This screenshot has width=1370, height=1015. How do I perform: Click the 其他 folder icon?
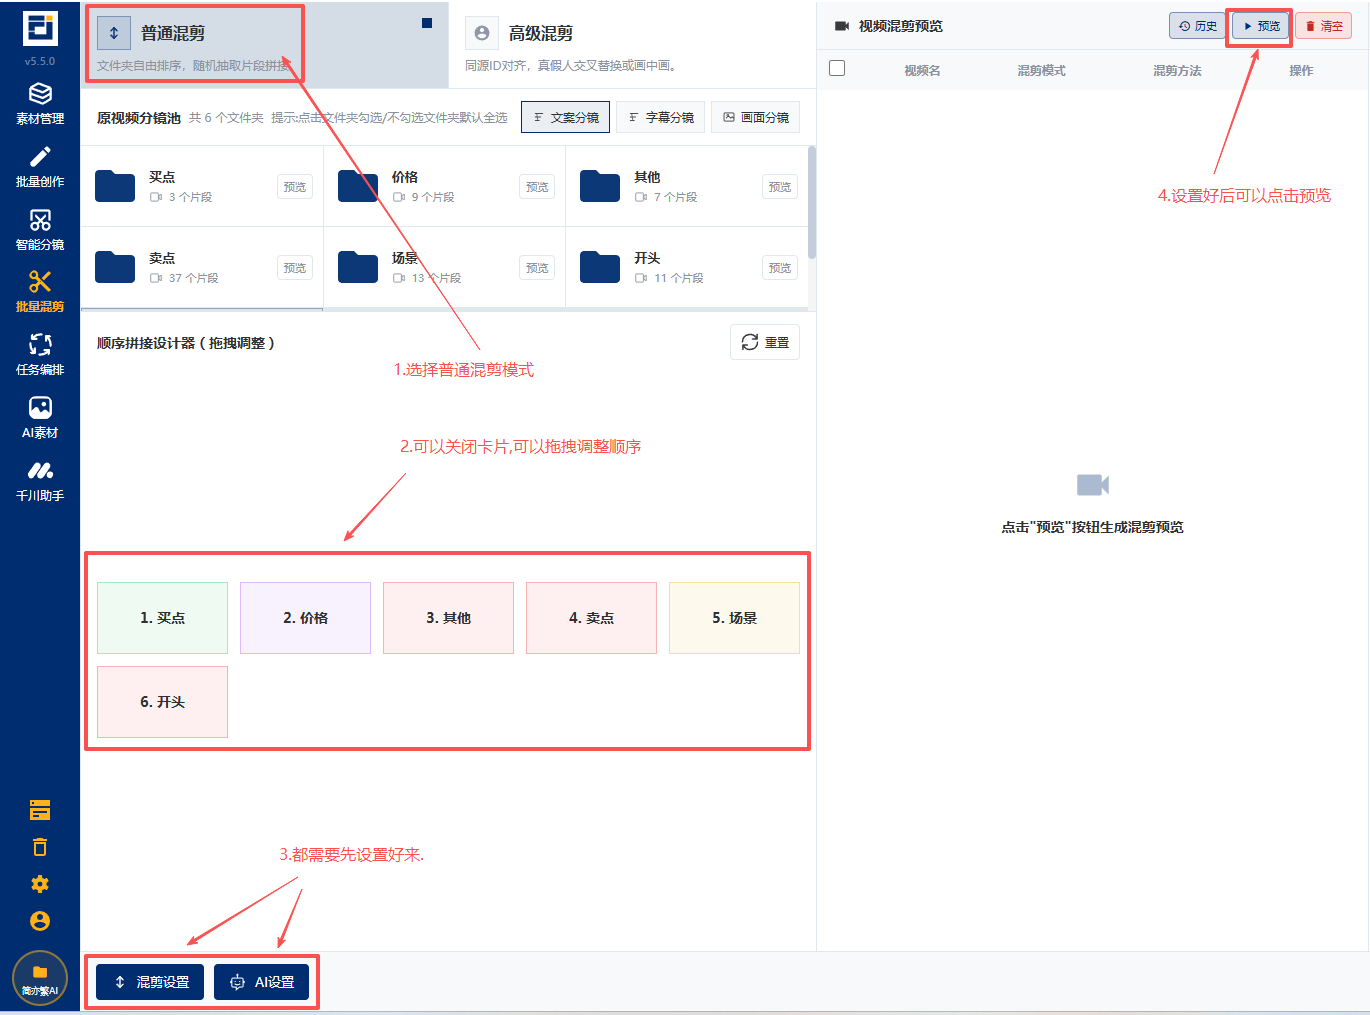600,186
